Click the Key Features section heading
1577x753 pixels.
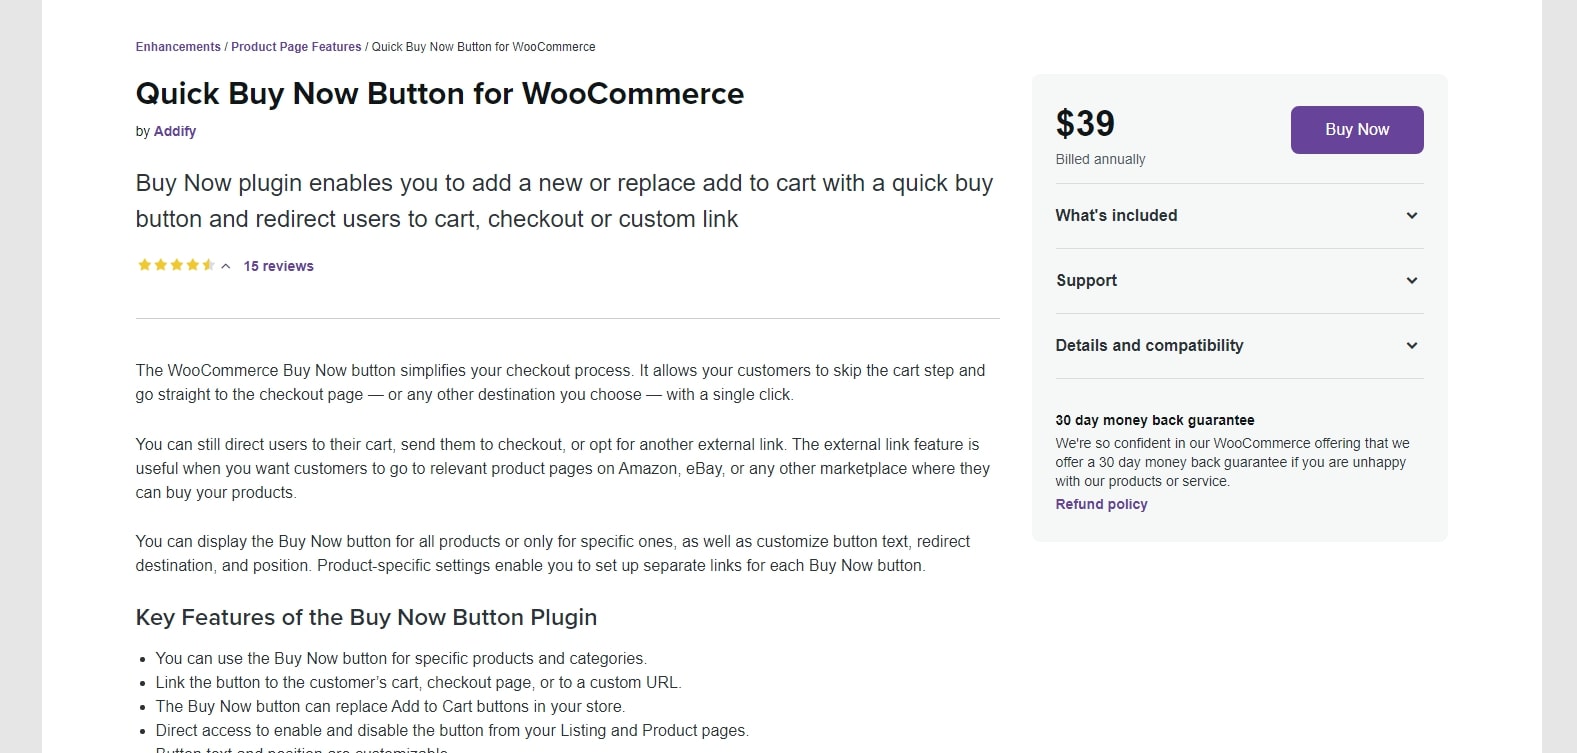point(366,617)
